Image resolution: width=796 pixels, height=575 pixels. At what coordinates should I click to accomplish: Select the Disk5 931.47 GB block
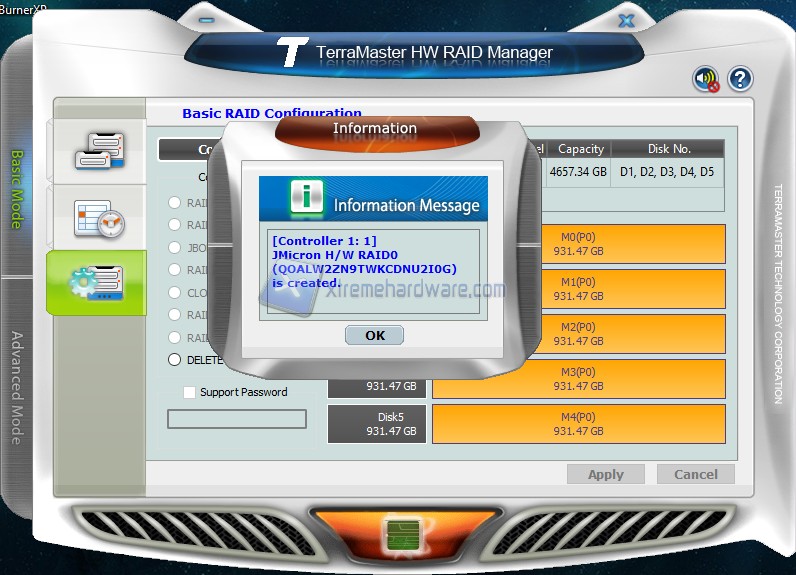376,424
